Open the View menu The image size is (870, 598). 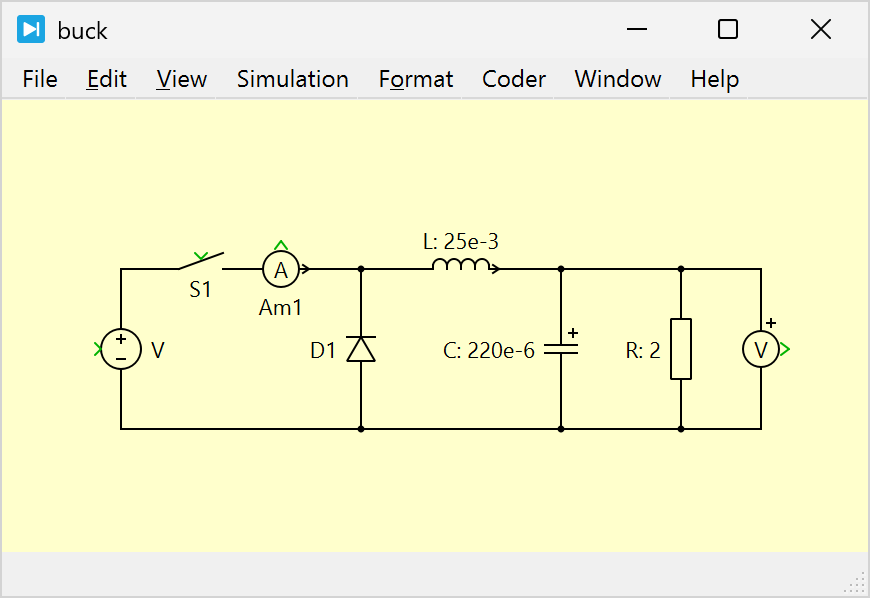click(182, 79)
